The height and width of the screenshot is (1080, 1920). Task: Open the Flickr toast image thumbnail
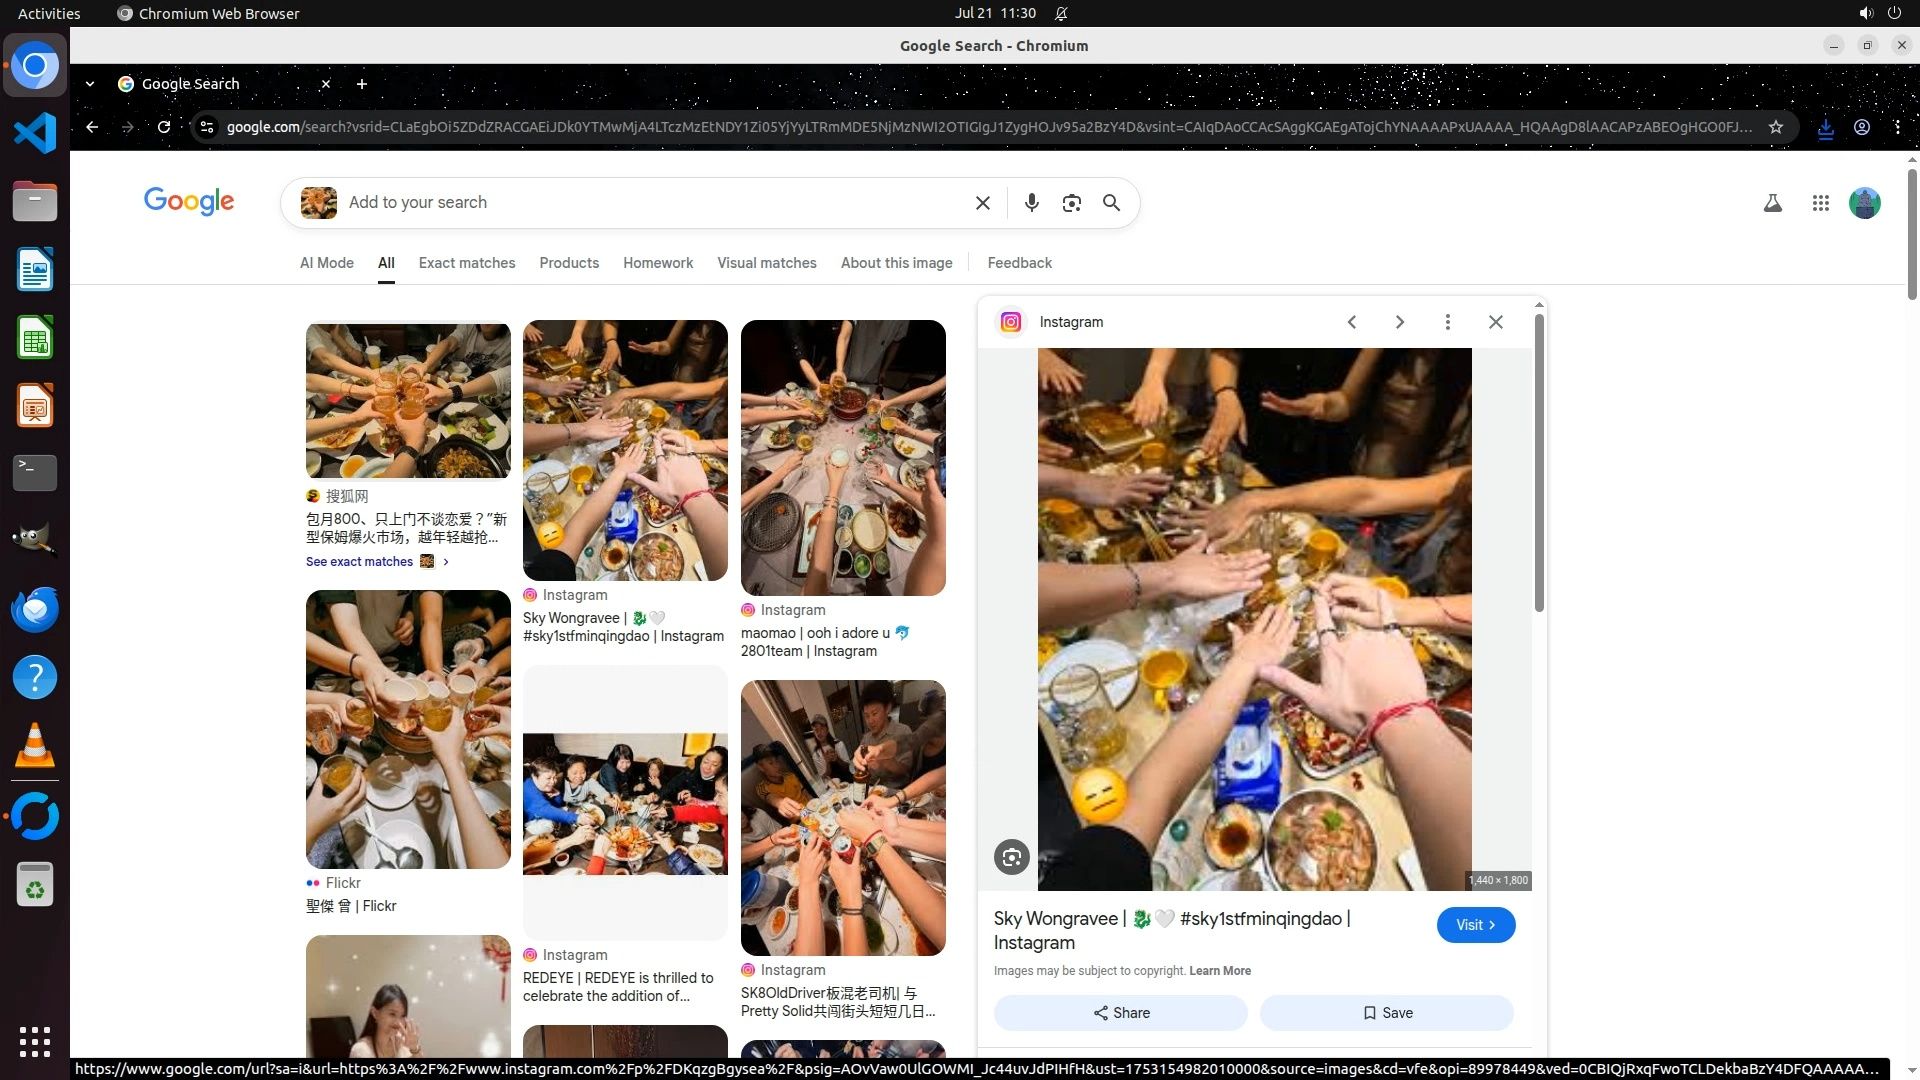pyautogui.click(x=408, y=729)
